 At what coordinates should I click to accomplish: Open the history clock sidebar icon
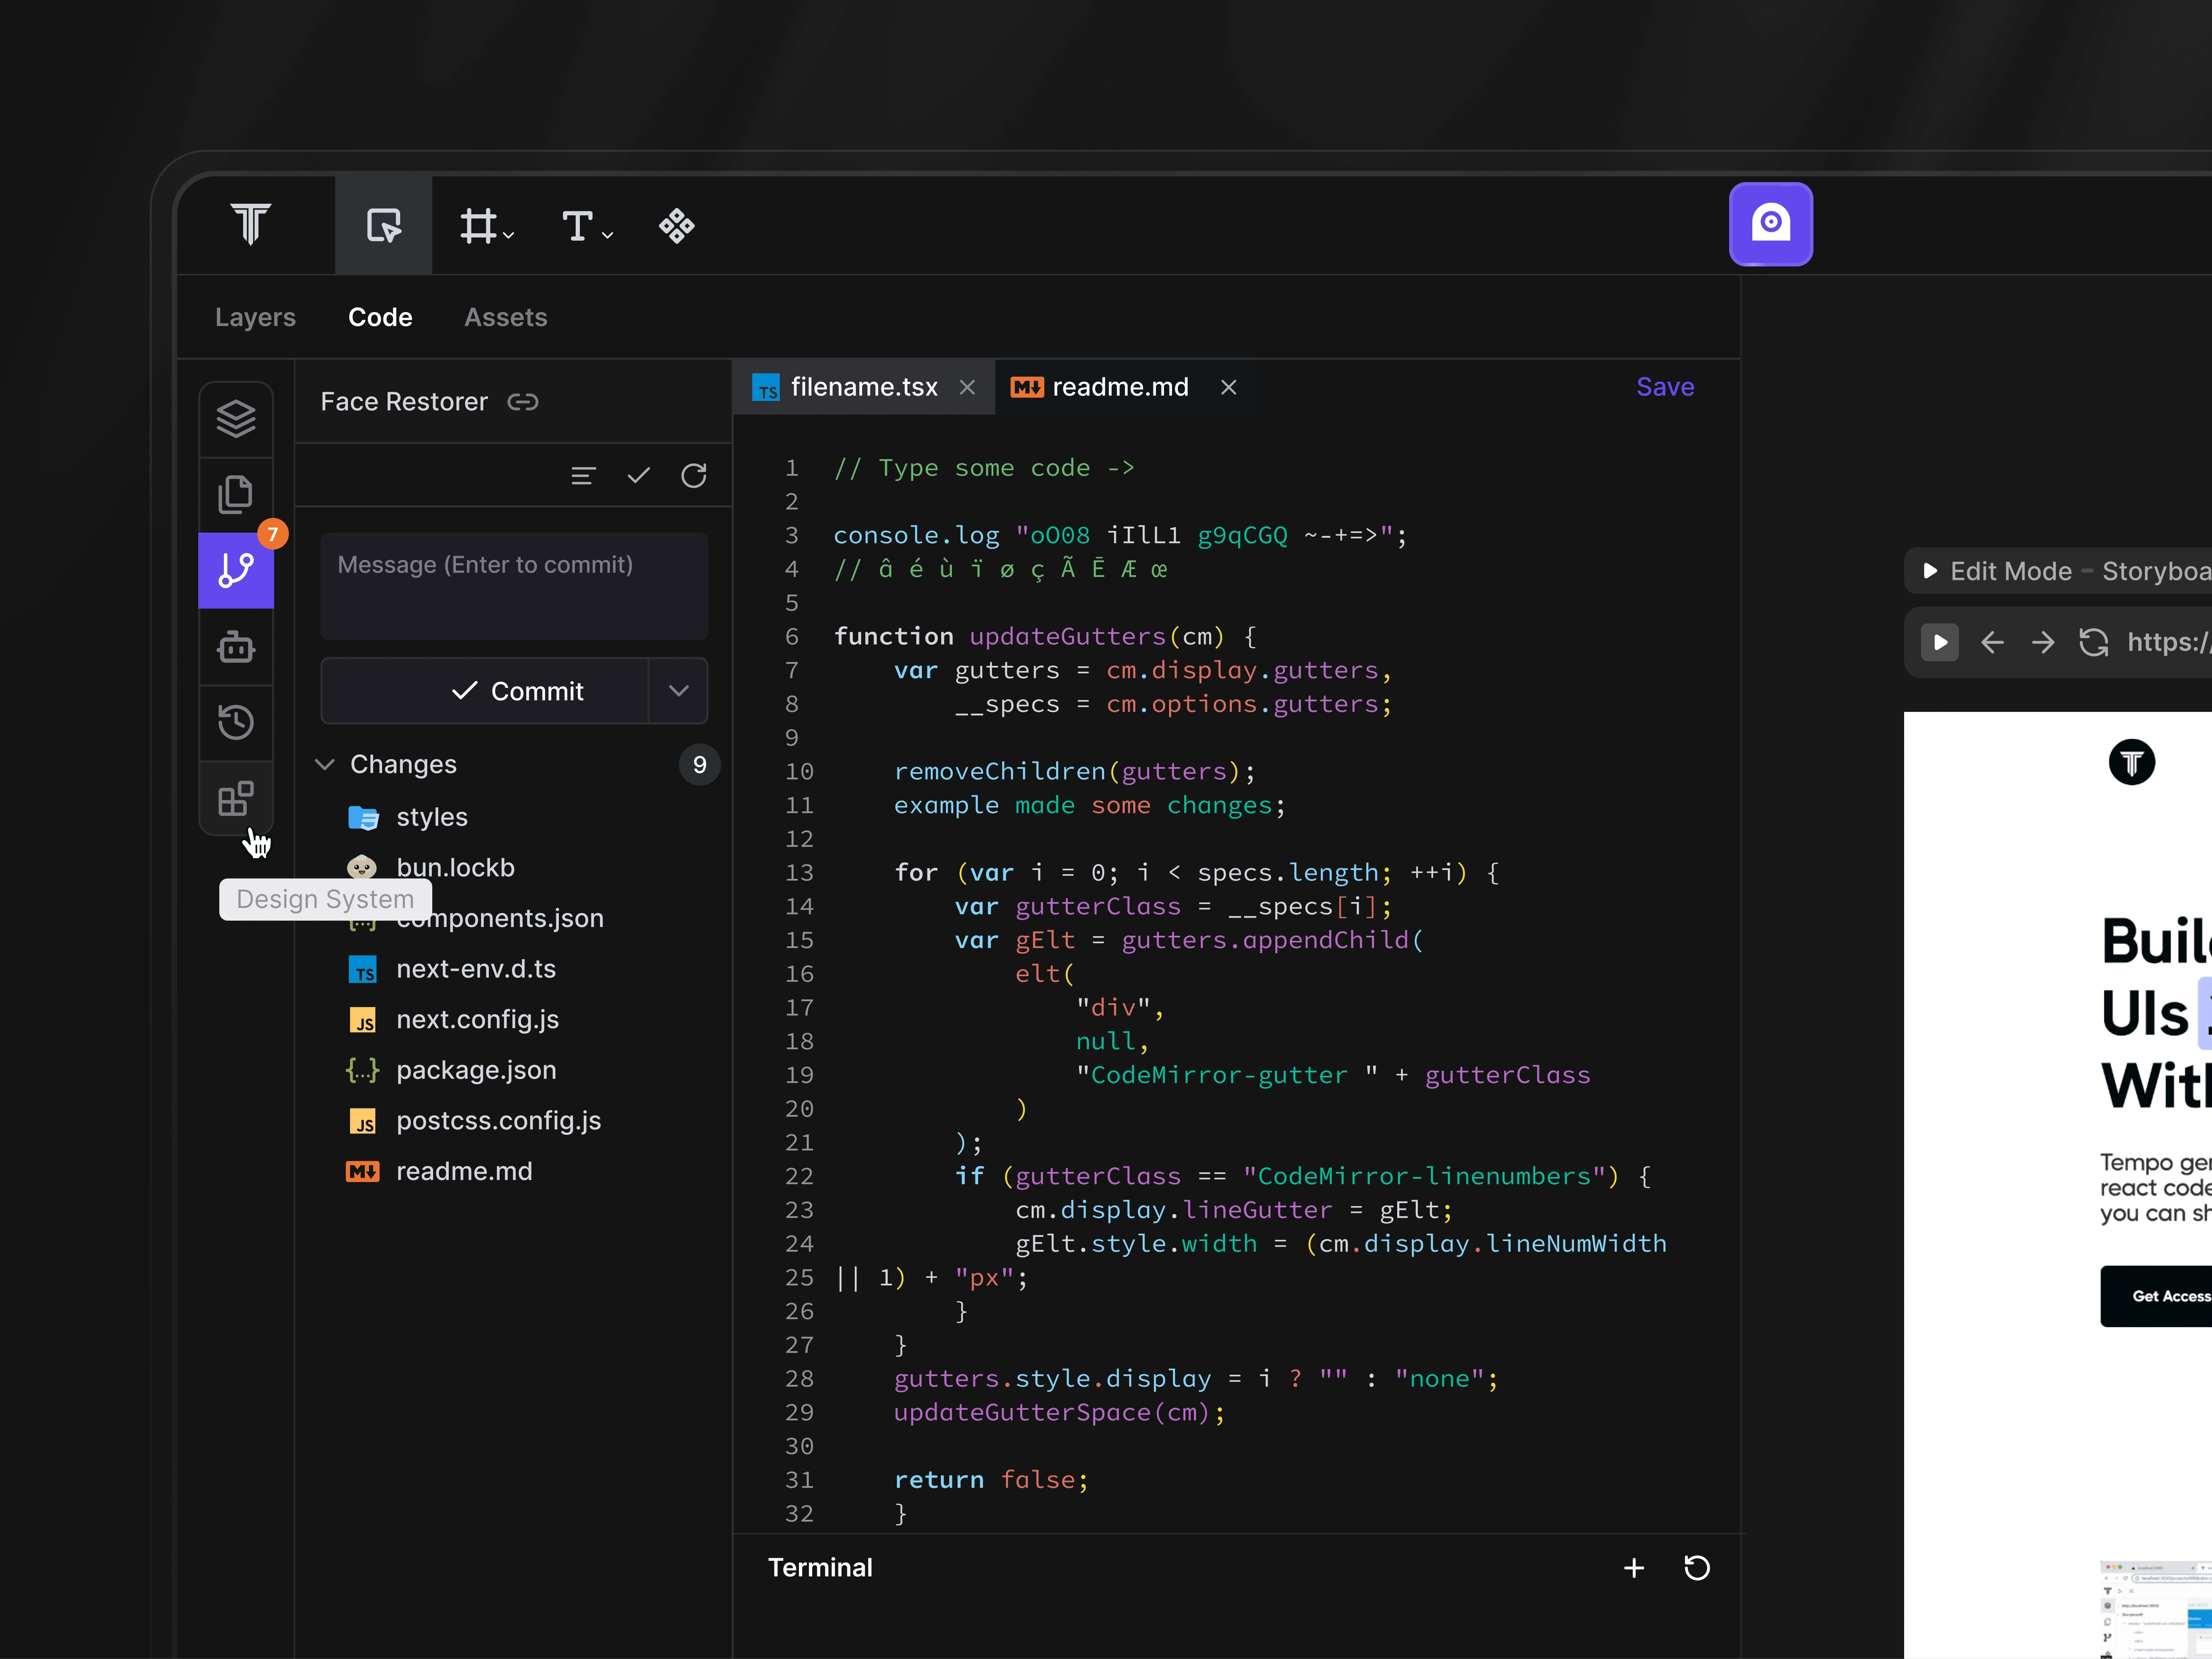click(236, 722)
